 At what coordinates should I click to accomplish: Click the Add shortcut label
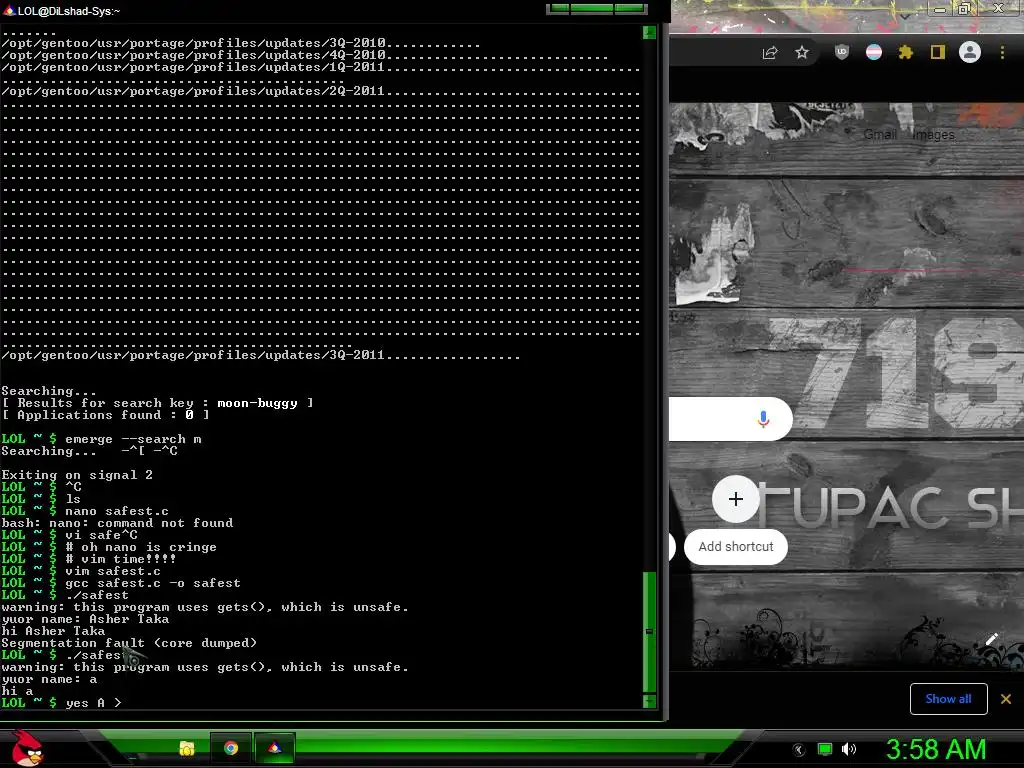coord(736,547)
